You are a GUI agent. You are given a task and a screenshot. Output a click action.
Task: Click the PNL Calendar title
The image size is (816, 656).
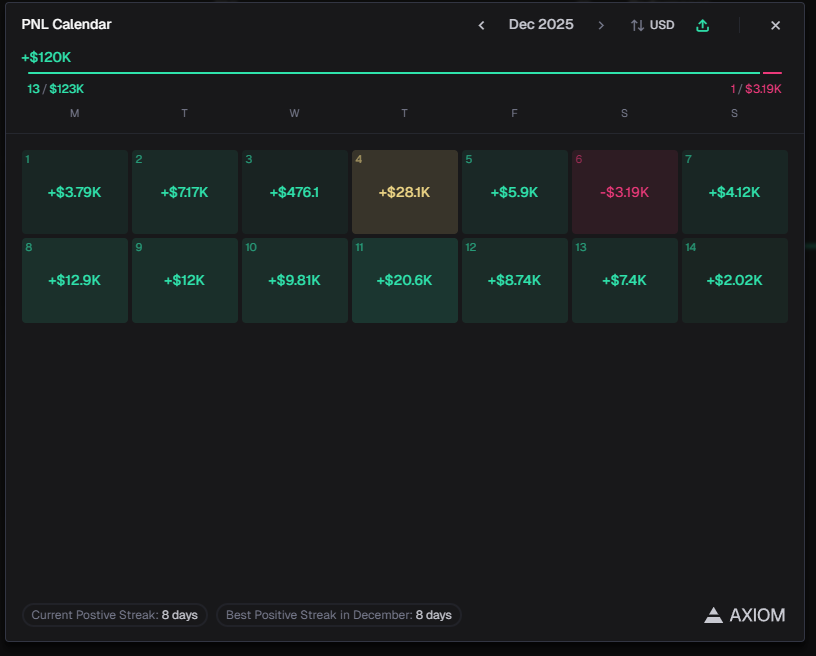[67, 24]
